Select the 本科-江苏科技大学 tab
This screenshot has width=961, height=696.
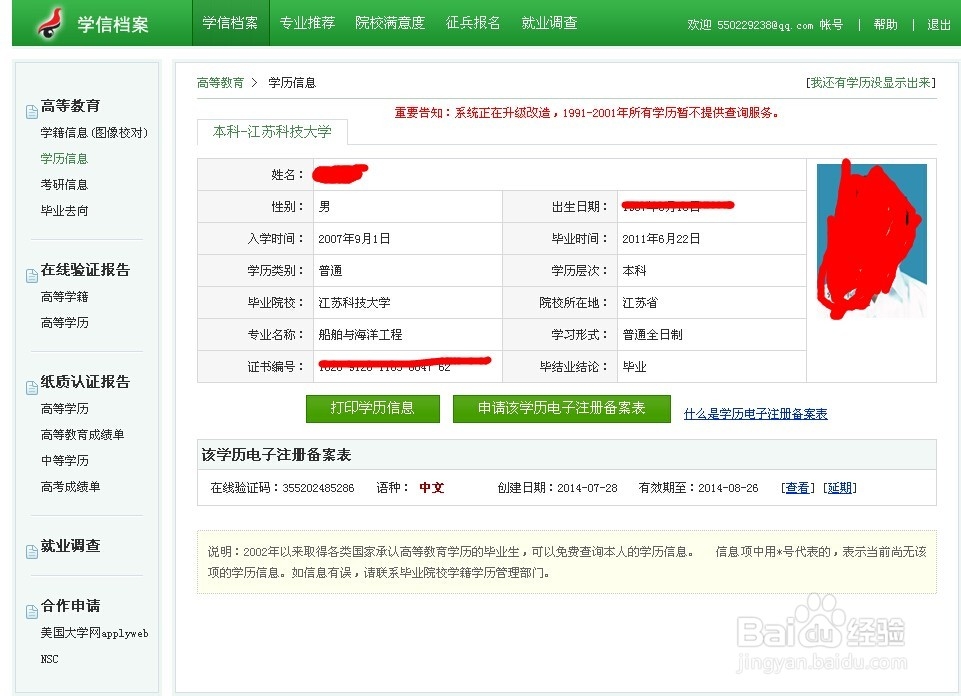tap(272, 132)
